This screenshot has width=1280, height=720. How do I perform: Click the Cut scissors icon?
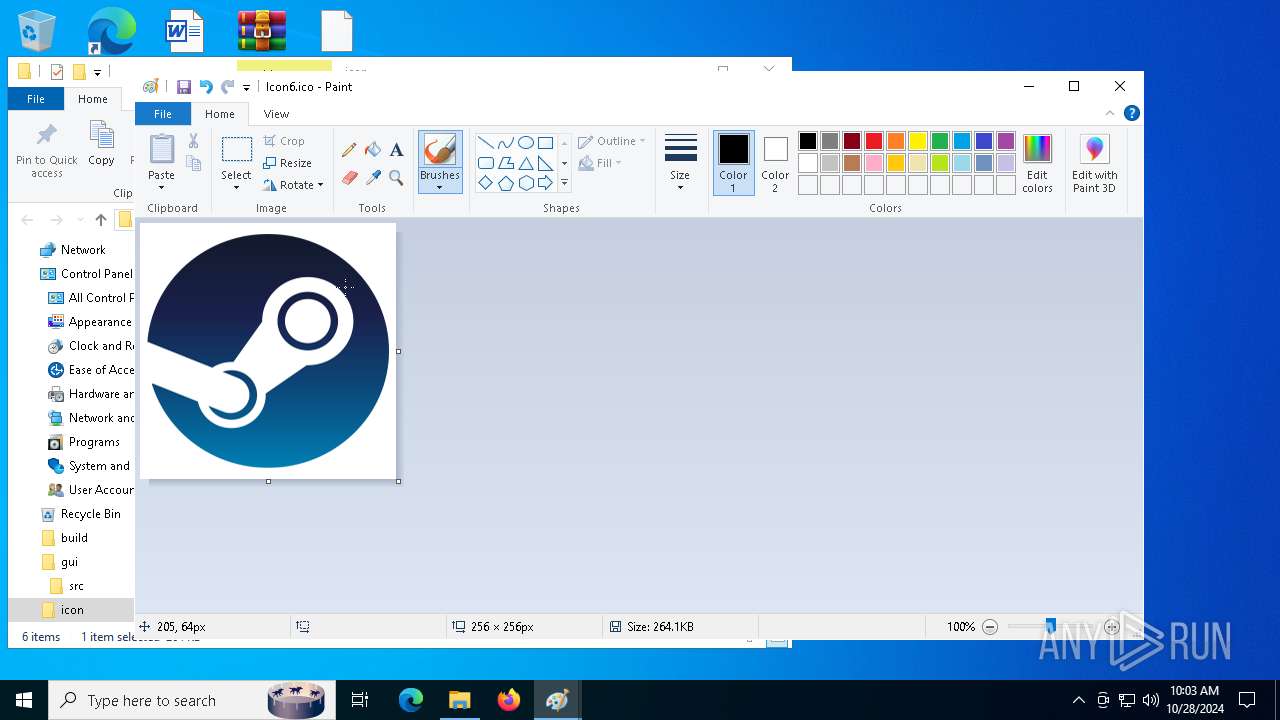[x=194, y=141]
